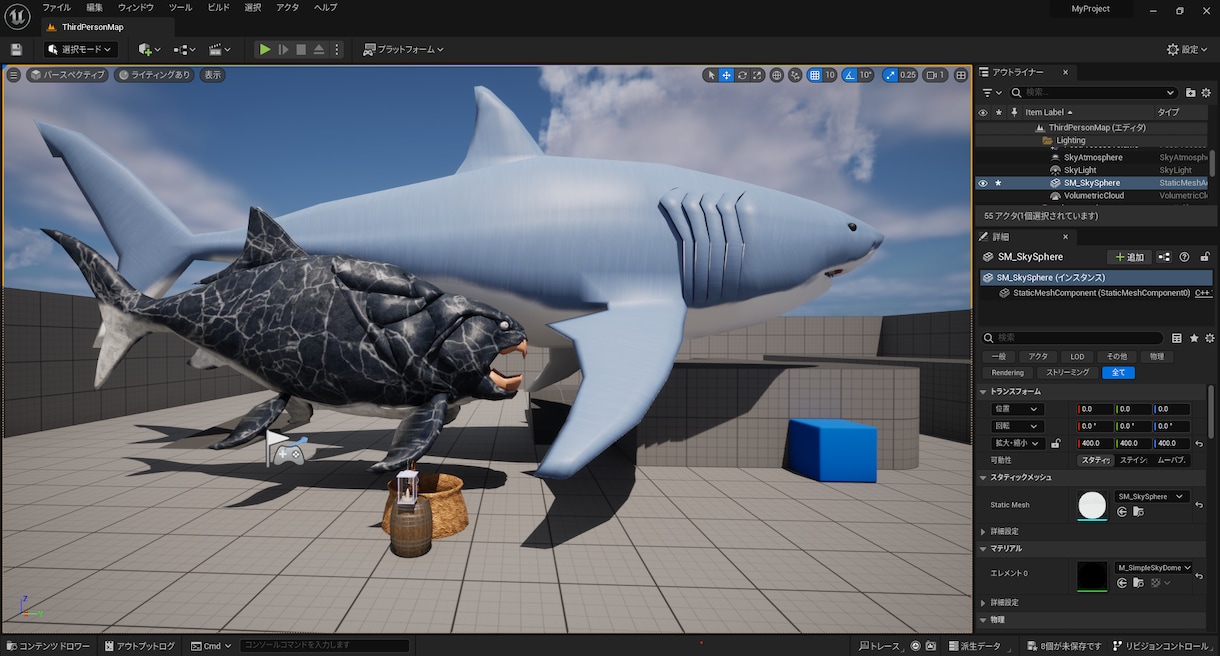Click the 追加 add component button
Image resolution: width=1220 pixels, height=656 pixels.
tap(1130, 257)
